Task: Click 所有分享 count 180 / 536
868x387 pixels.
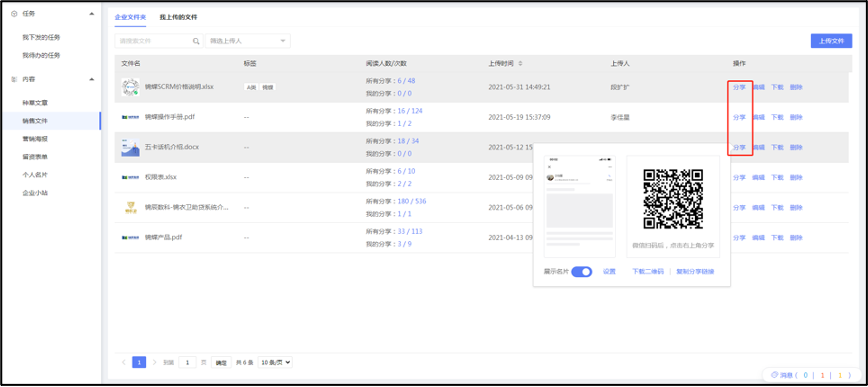Action: [412, 201]
